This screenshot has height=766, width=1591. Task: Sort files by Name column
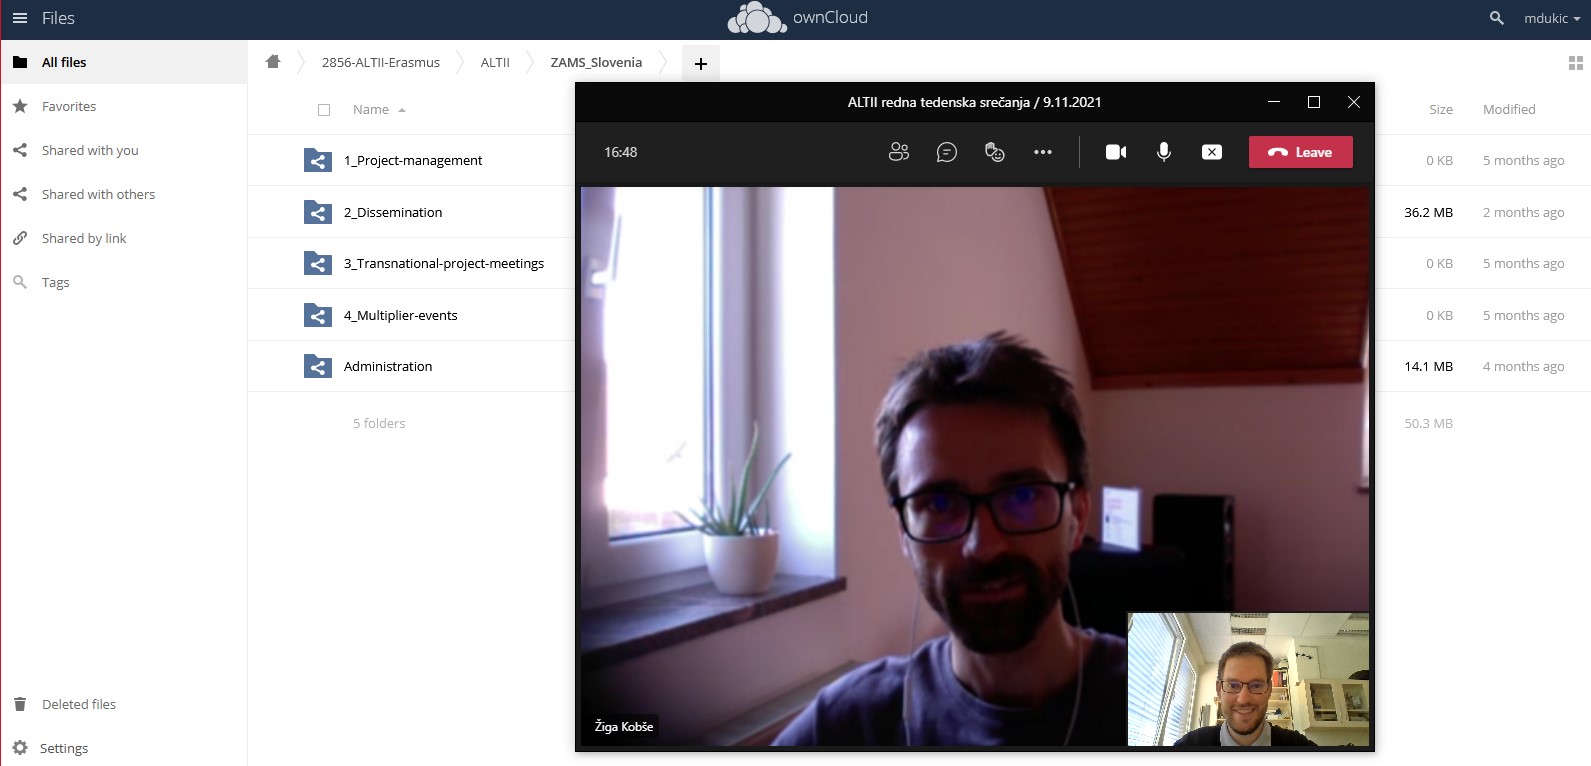click(x=371, y=110)
